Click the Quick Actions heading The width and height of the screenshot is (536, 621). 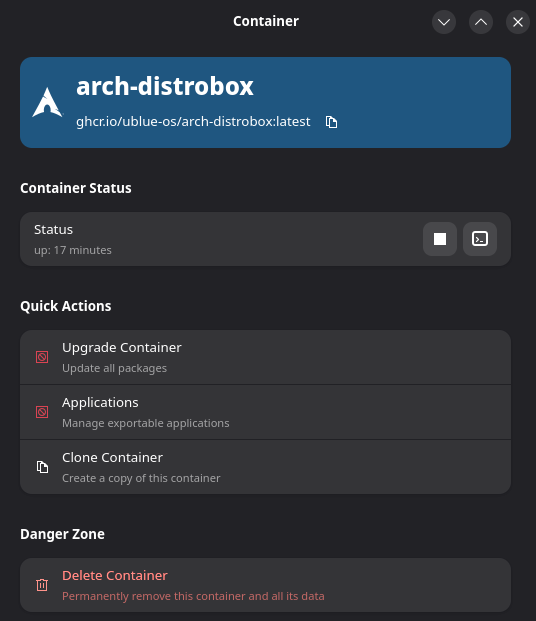(x=66, y=306)
